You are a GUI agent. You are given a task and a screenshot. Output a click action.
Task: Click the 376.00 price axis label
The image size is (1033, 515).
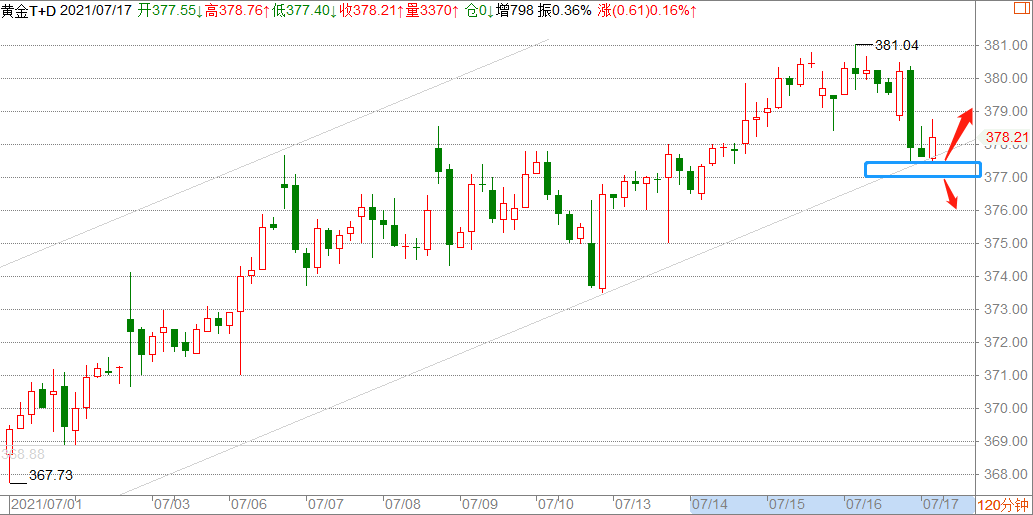tap(1003, 210)
